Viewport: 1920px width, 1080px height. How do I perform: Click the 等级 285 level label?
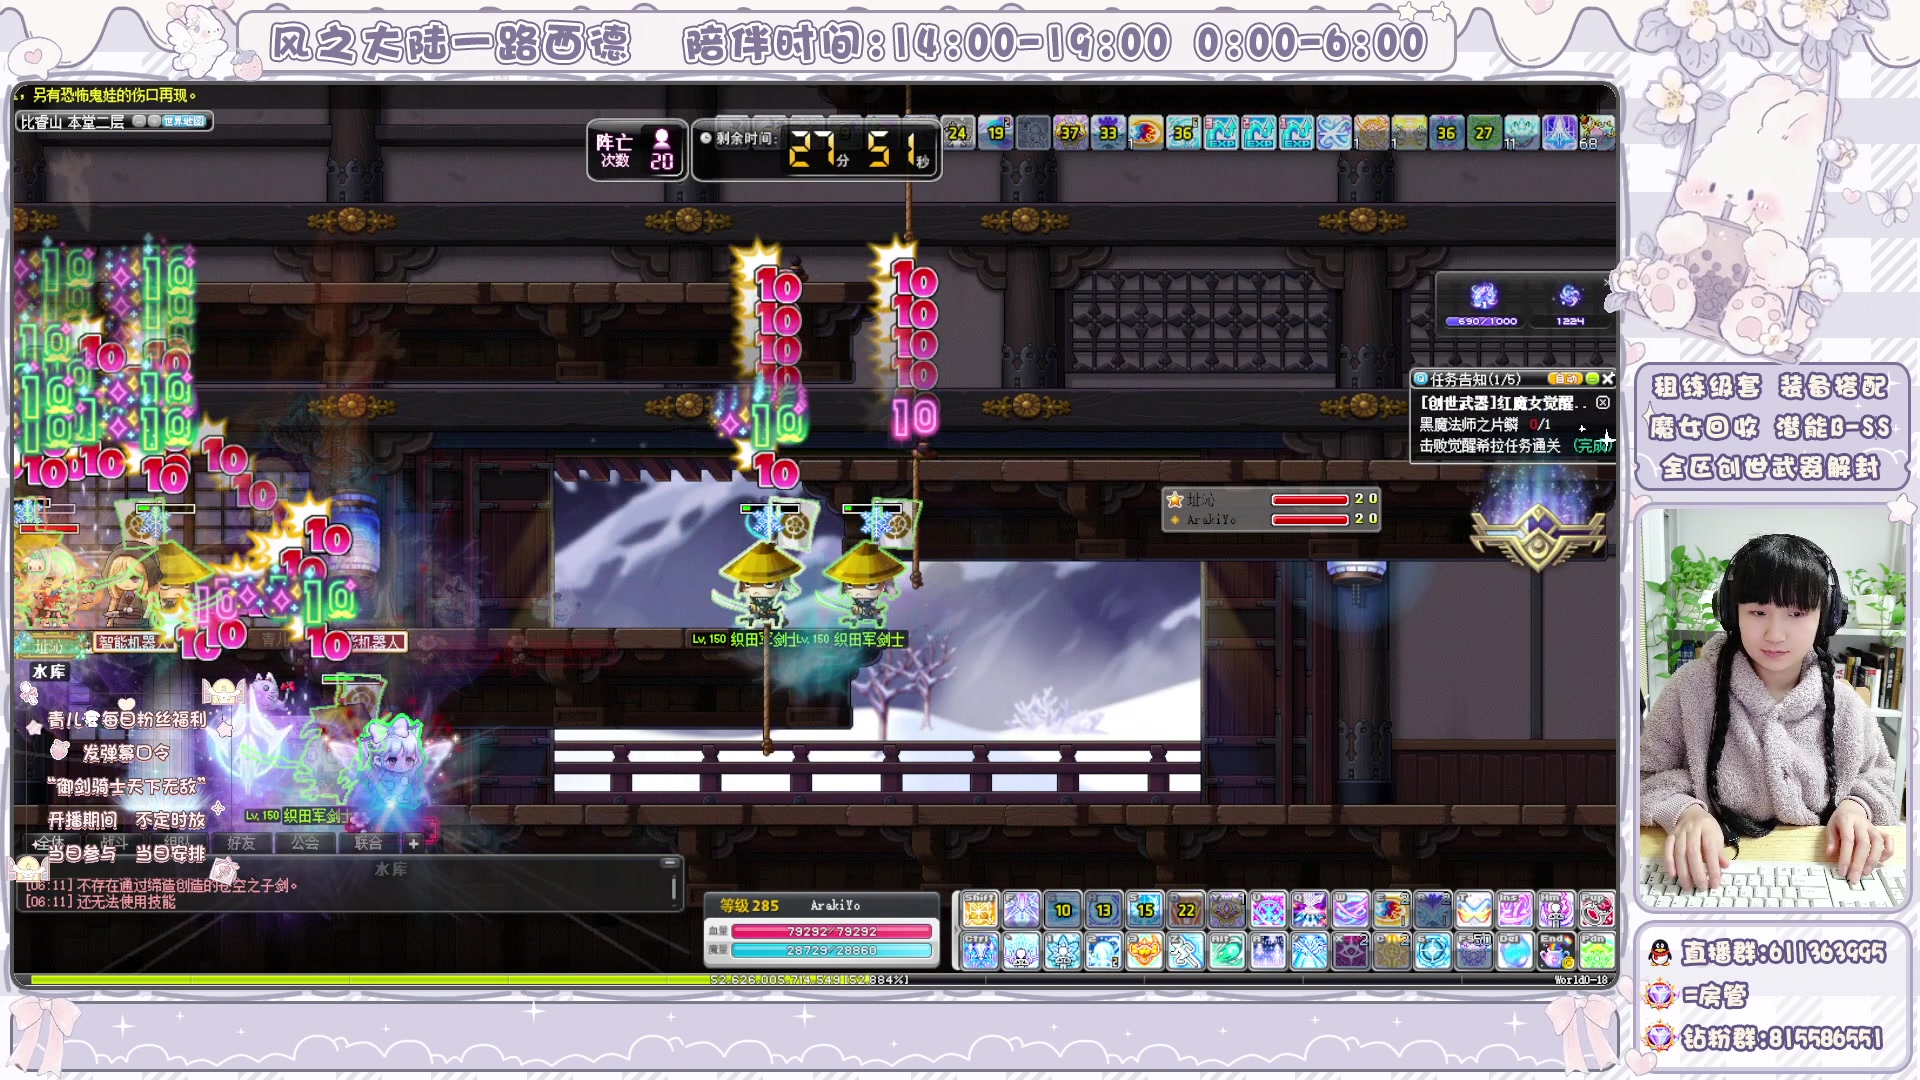pos(749,905)
